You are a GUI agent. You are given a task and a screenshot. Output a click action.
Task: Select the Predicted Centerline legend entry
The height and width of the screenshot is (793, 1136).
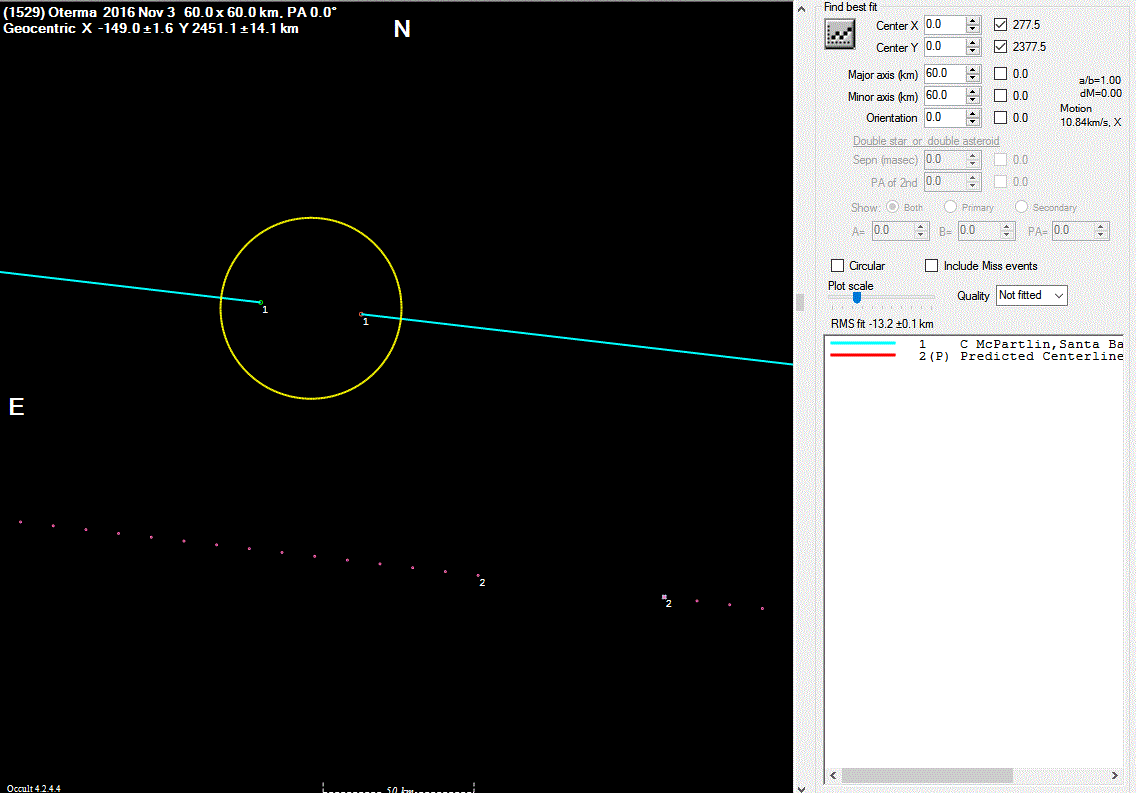tap(1040, 356)
